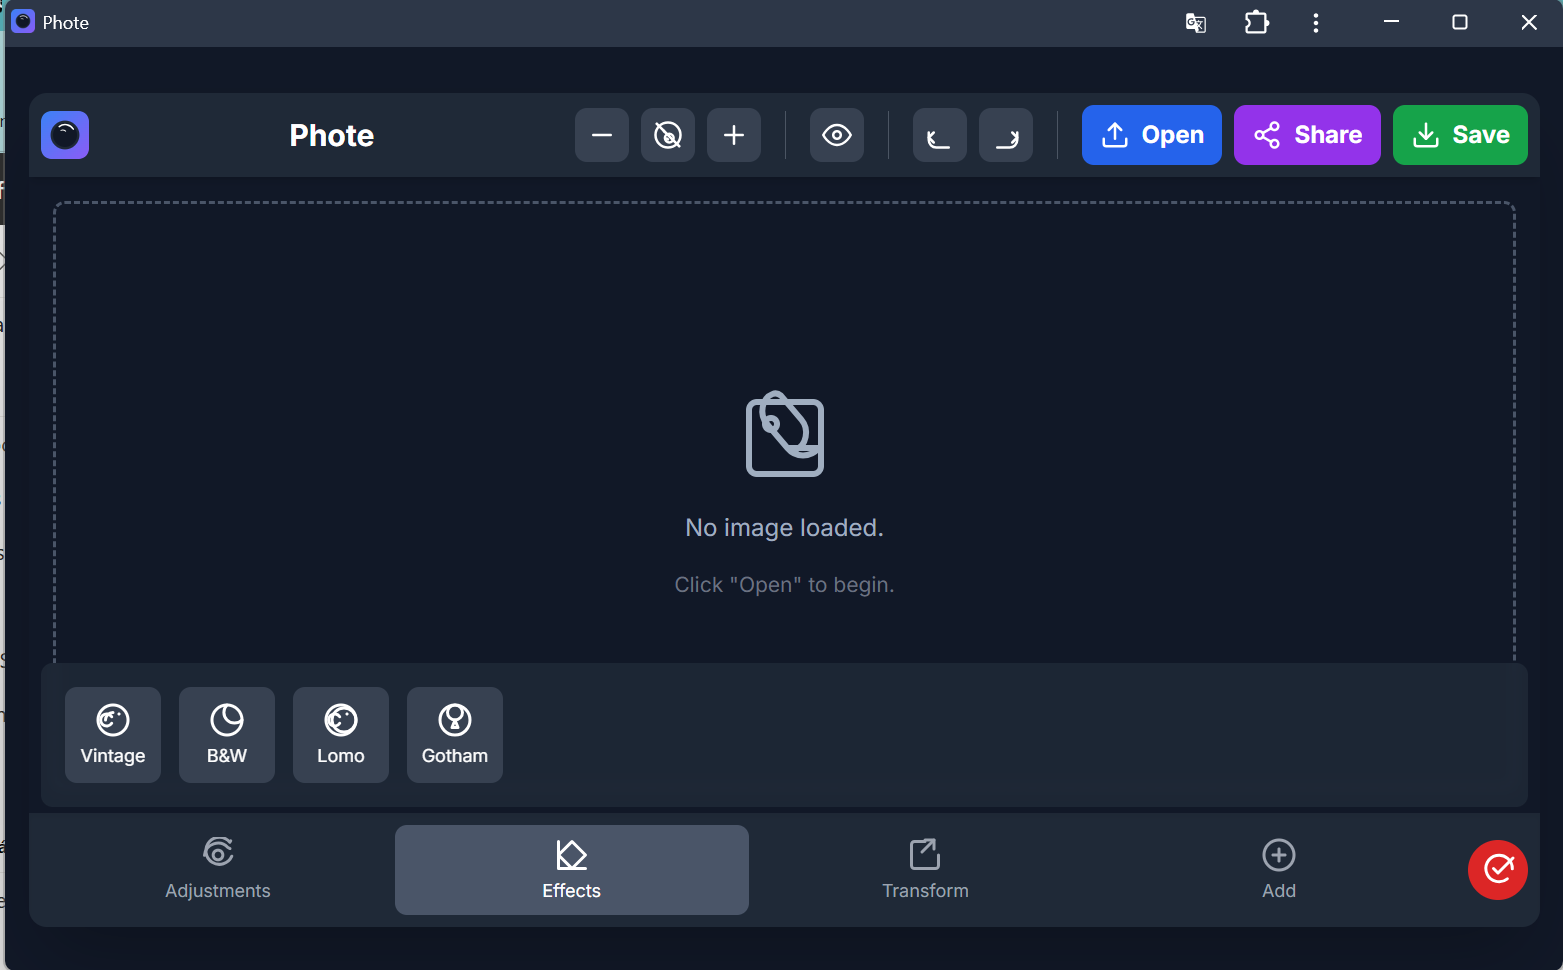Image resolution: width=1563 pixels, height=970 pixels.
Task: Click the "No image loaded." text
Action: pos(785,528)
